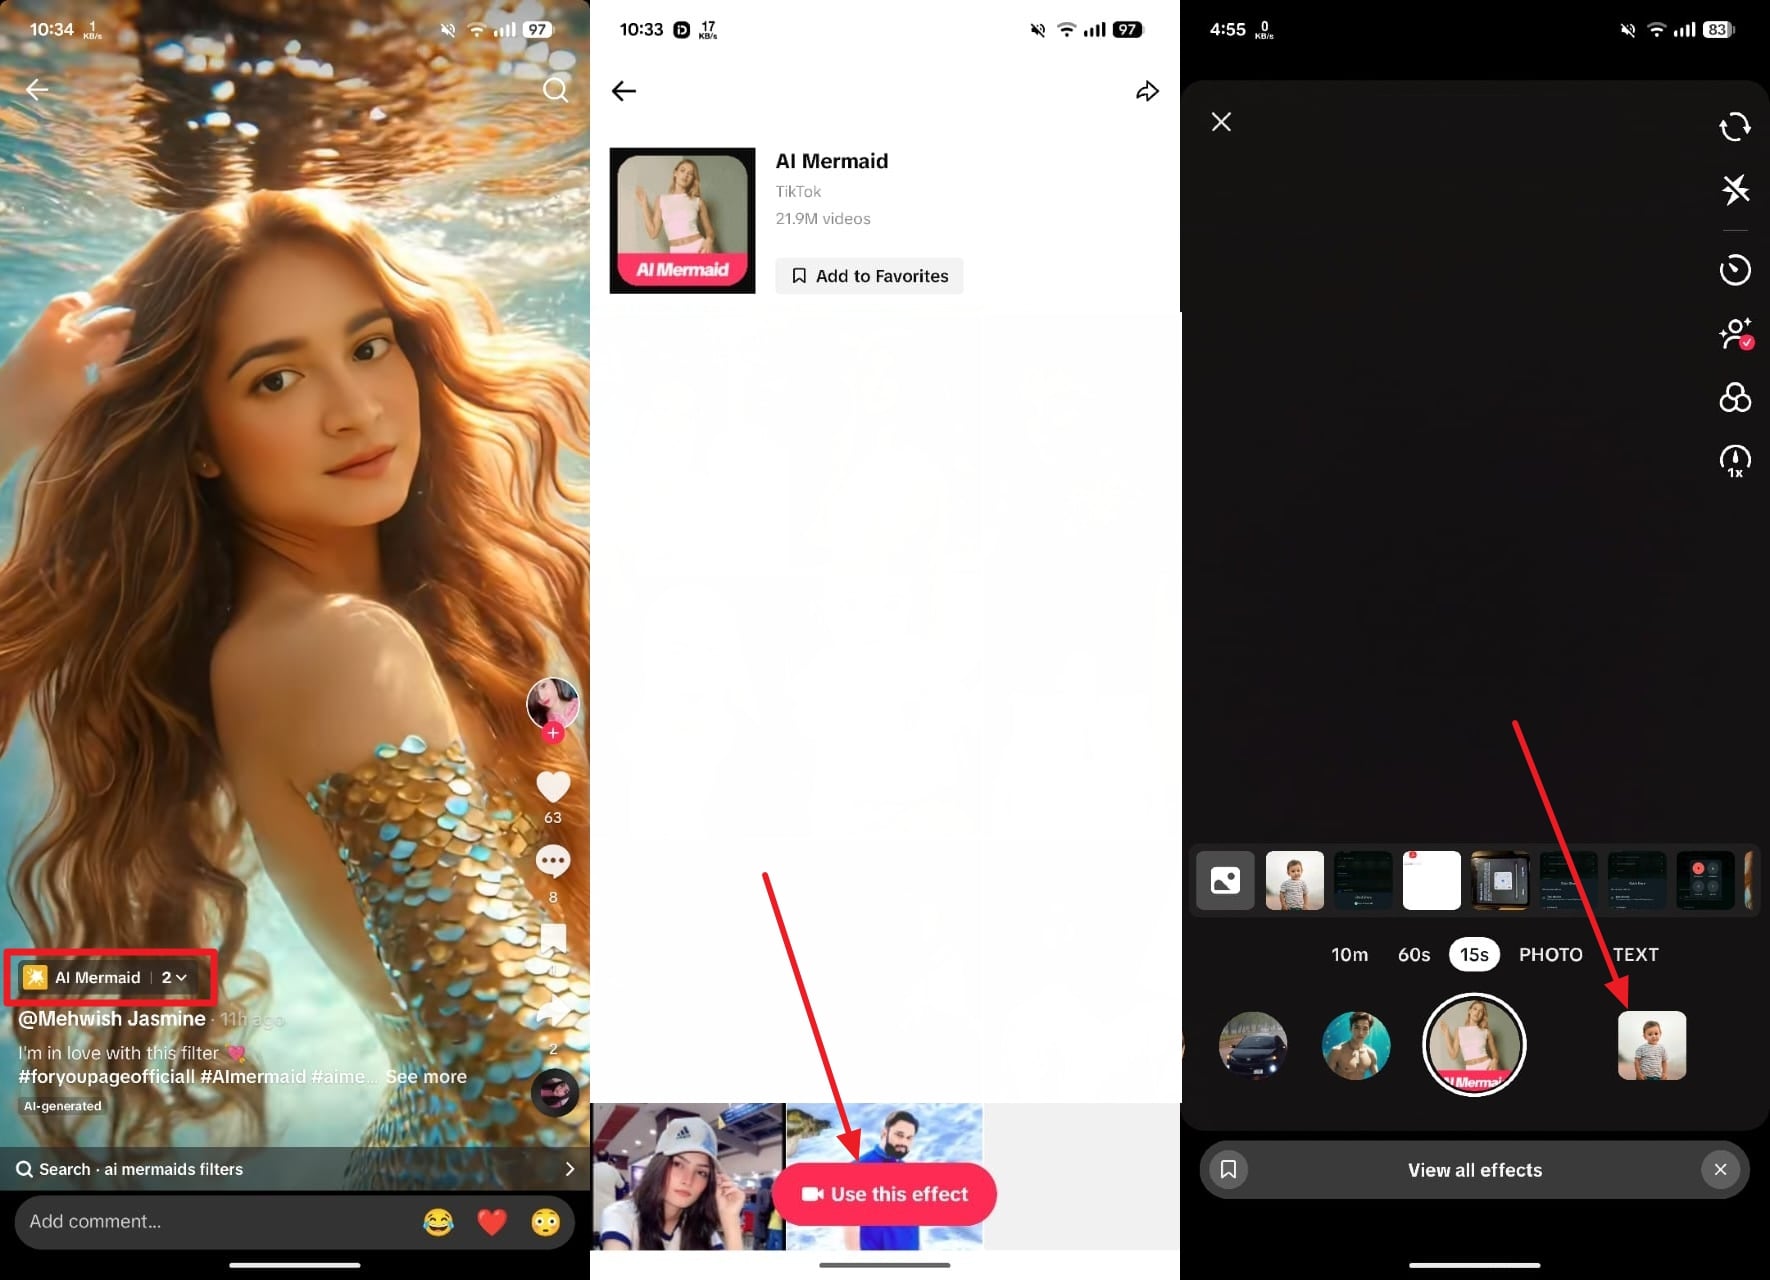
Task: Like the video with heart icon
Action: tap(553, 787)
